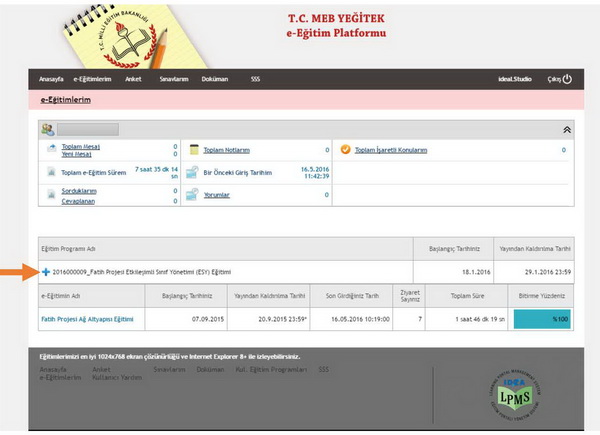
Task: Click the T.C. MEB YEĞİTEK e-Eğitim Platformu title
Action: (336, 26)
